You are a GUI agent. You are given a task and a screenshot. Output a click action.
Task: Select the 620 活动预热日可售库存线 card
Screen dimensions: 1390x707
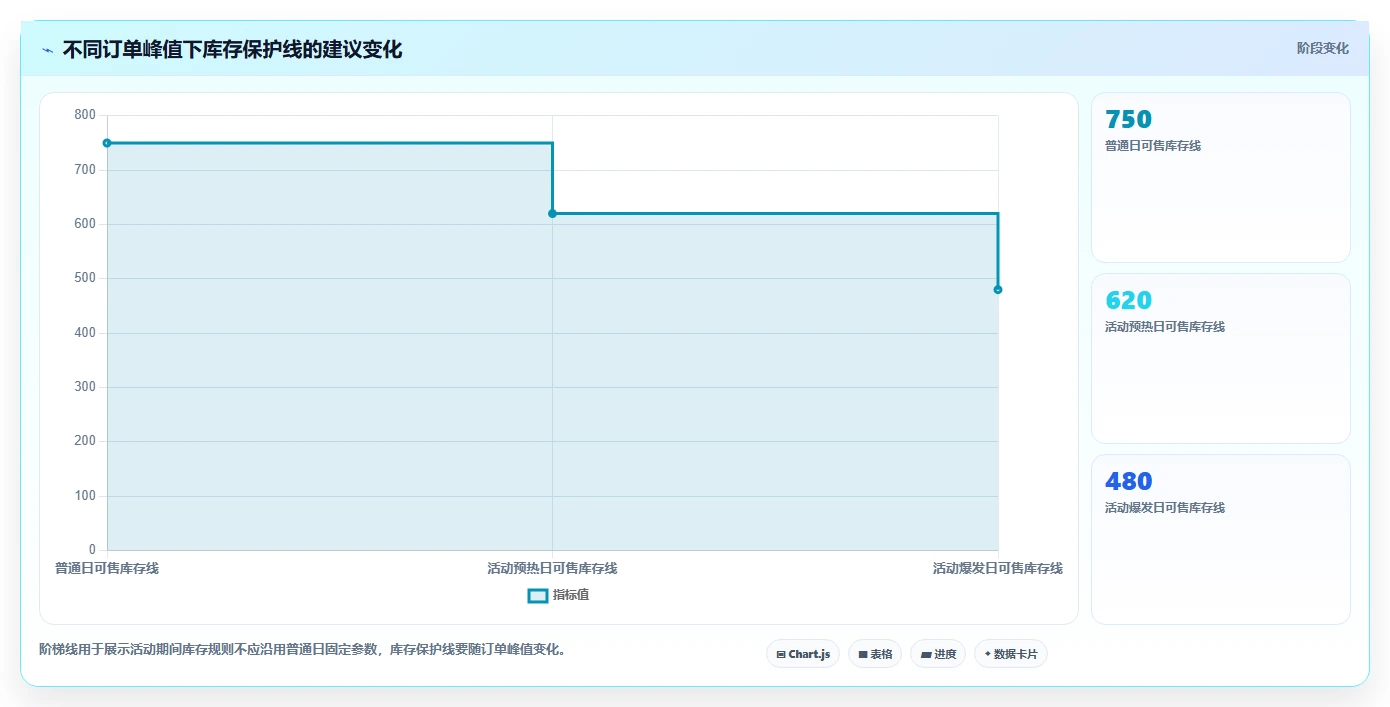(1221, 358)
